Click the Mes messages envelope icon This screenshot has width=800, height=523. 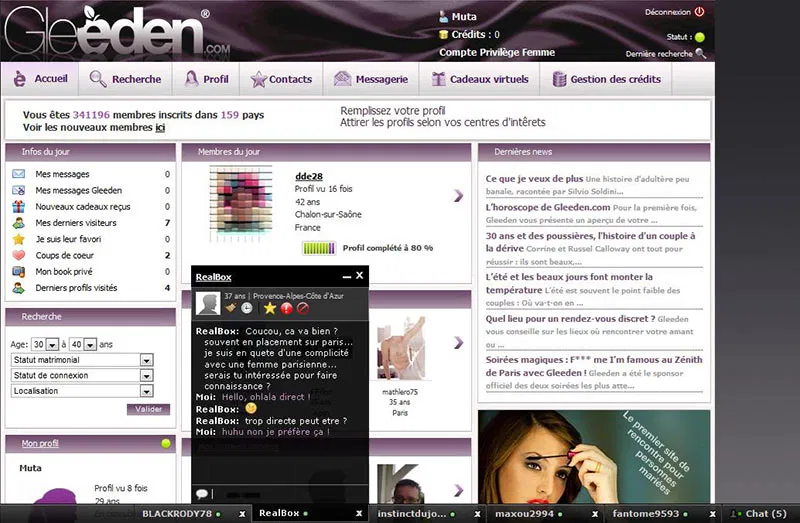(18, 174)
